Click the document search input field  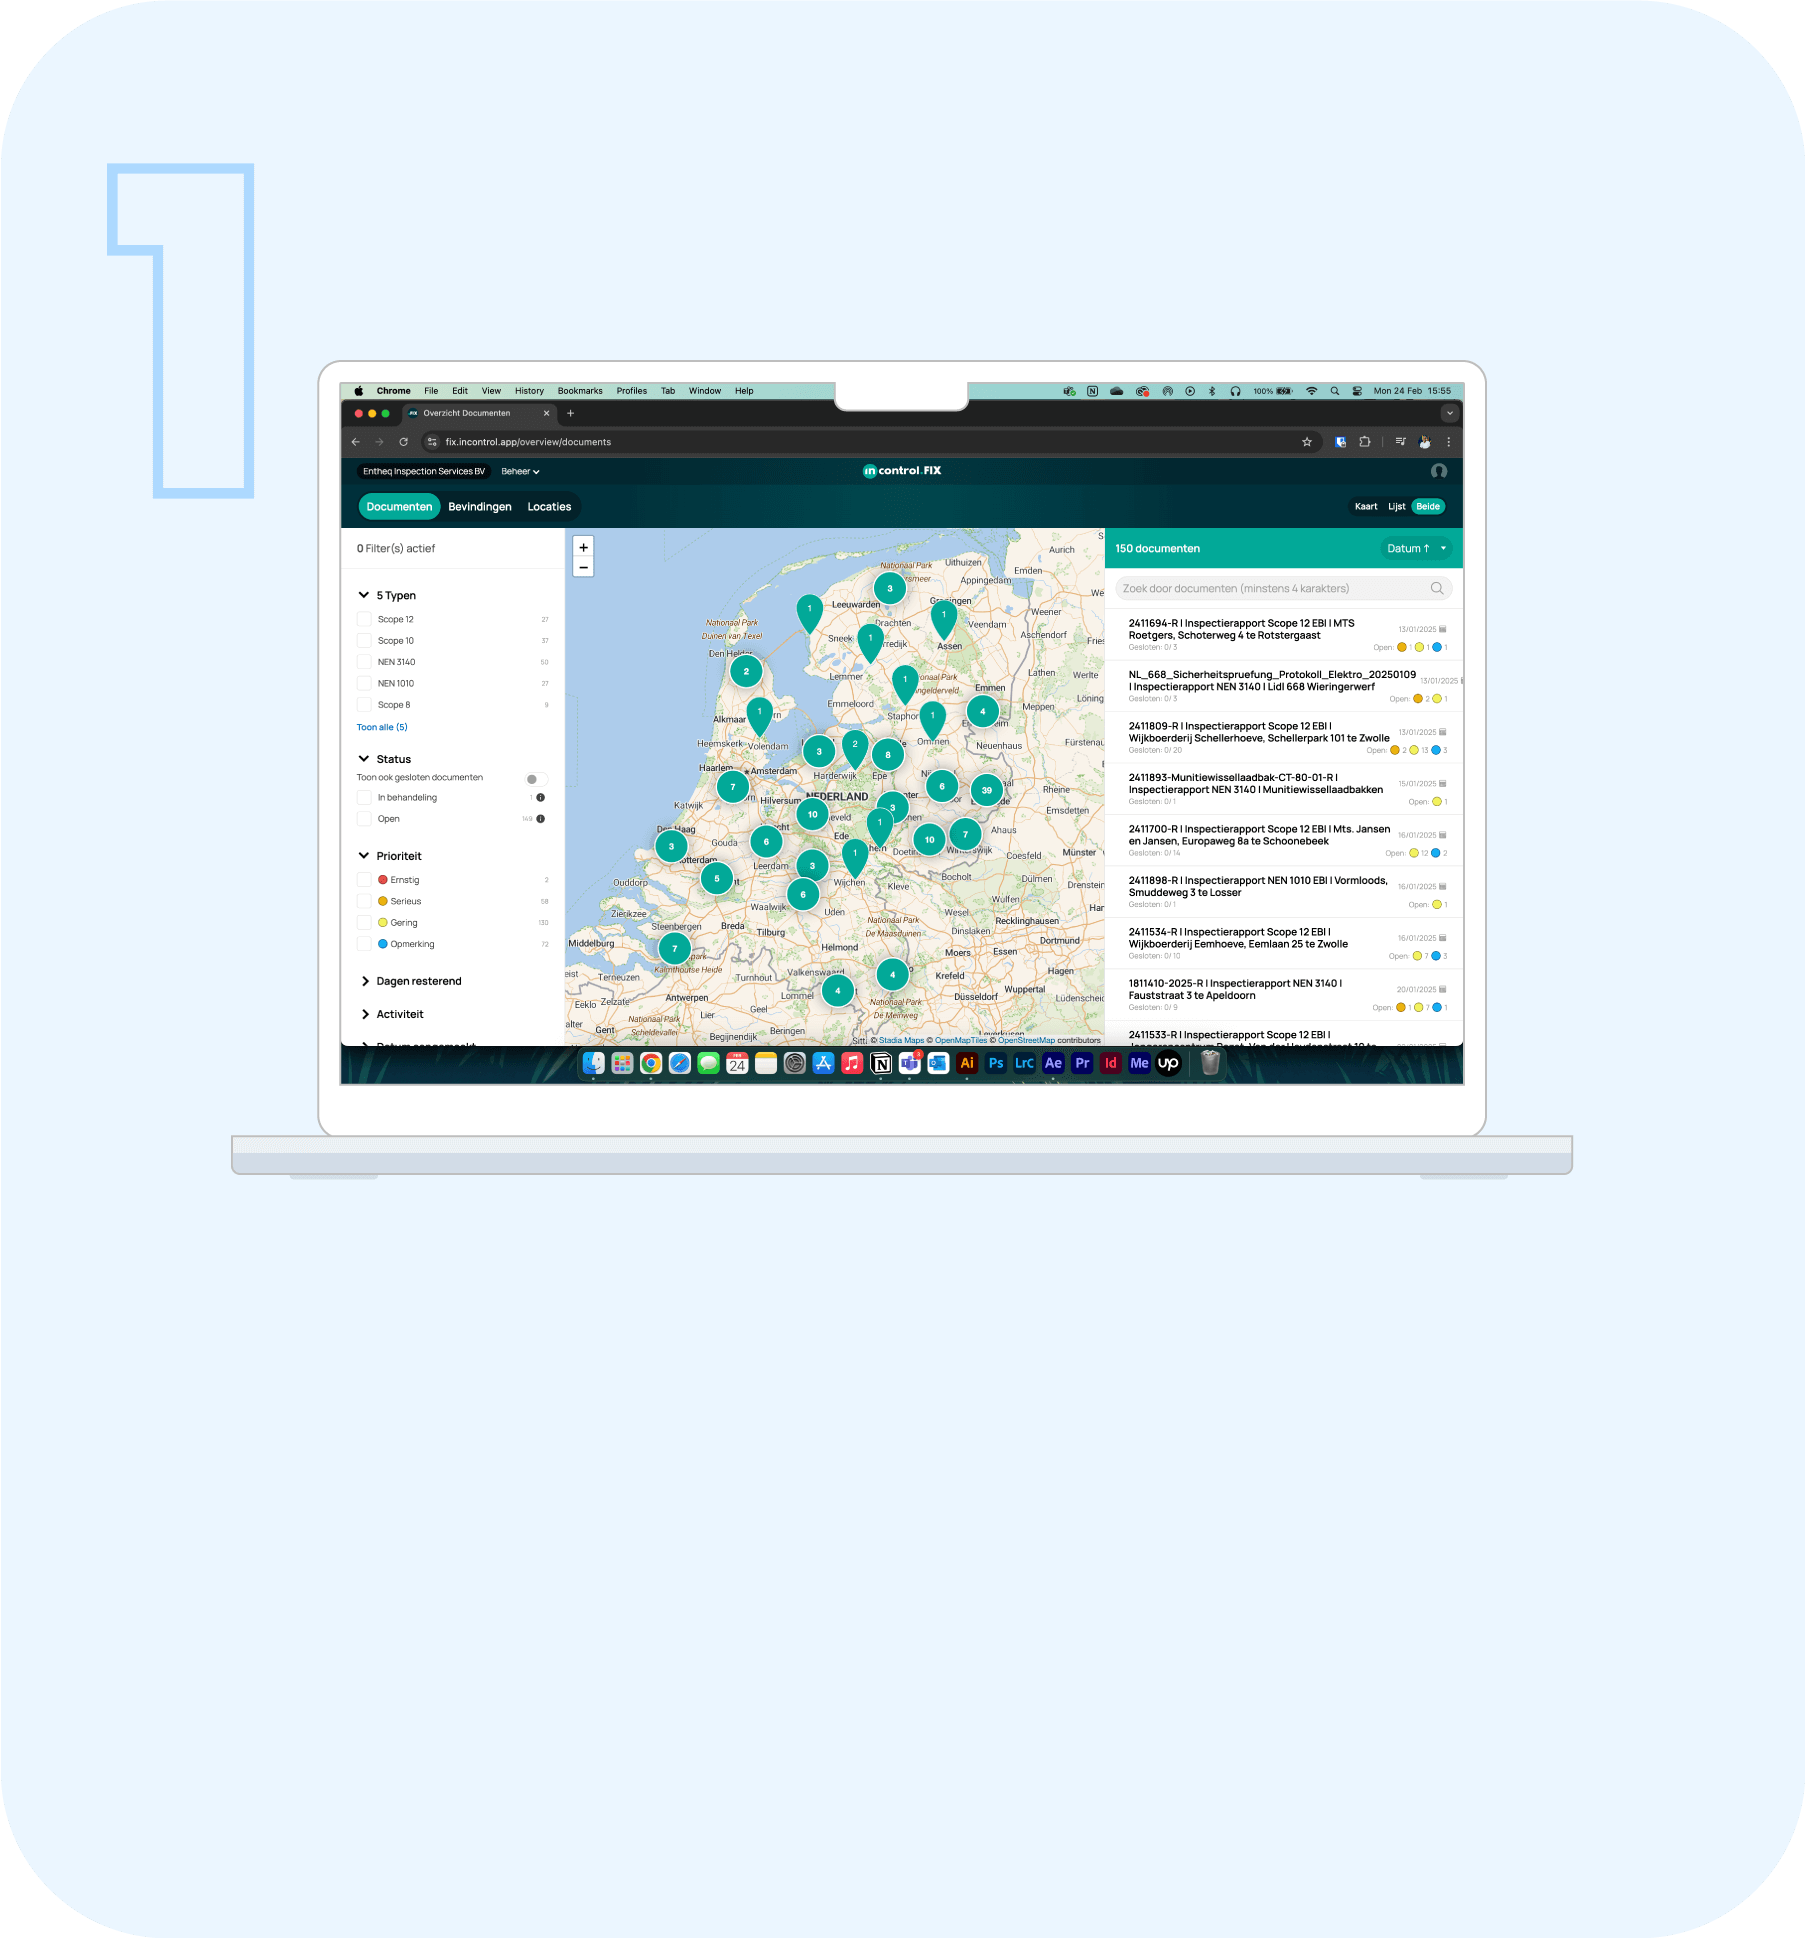tap(1284, 588)
